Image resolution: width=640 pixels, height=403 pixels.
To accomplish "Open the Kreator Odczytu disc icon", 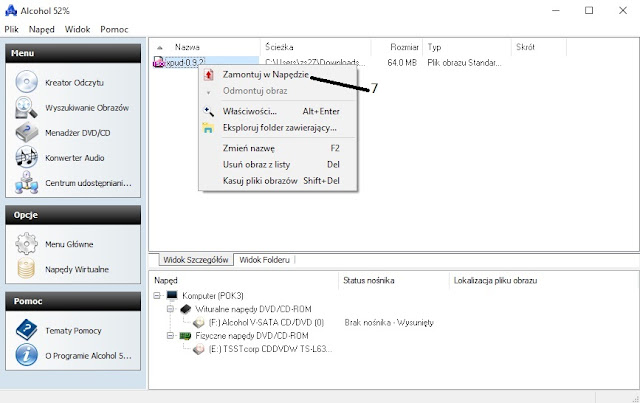I will coord(27,82).
